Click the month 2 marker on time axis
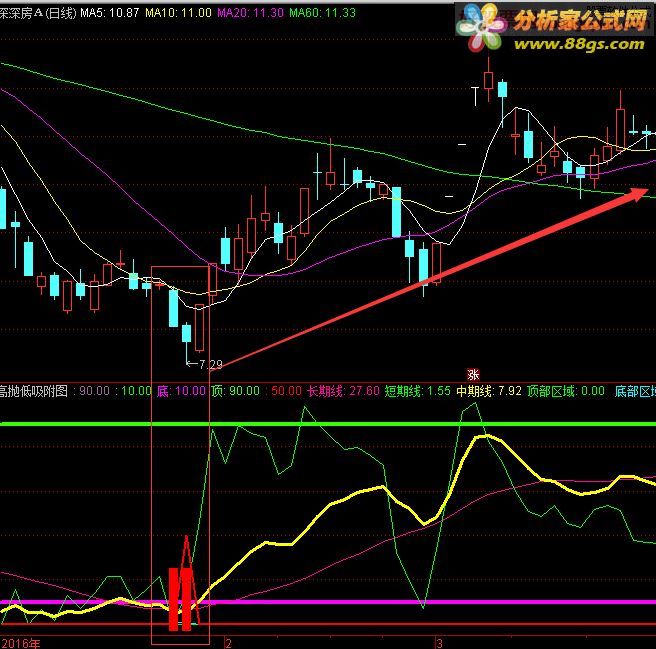Screen dimensions: 656x649 228,643
